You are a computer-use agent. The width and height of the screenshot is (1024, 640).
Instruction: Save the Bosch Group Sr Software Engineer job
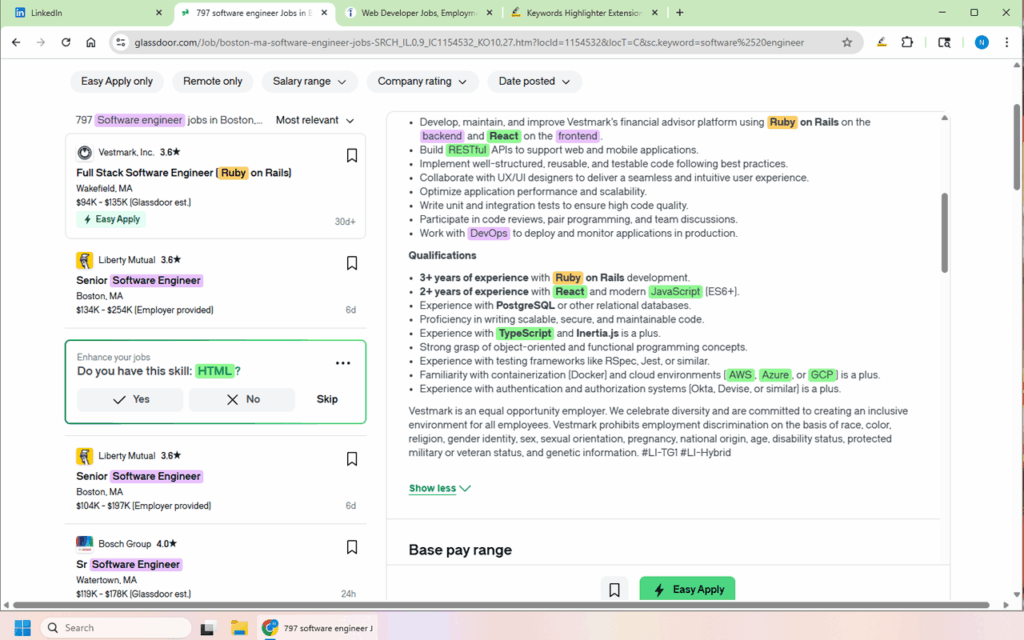[x=351, y=547]
